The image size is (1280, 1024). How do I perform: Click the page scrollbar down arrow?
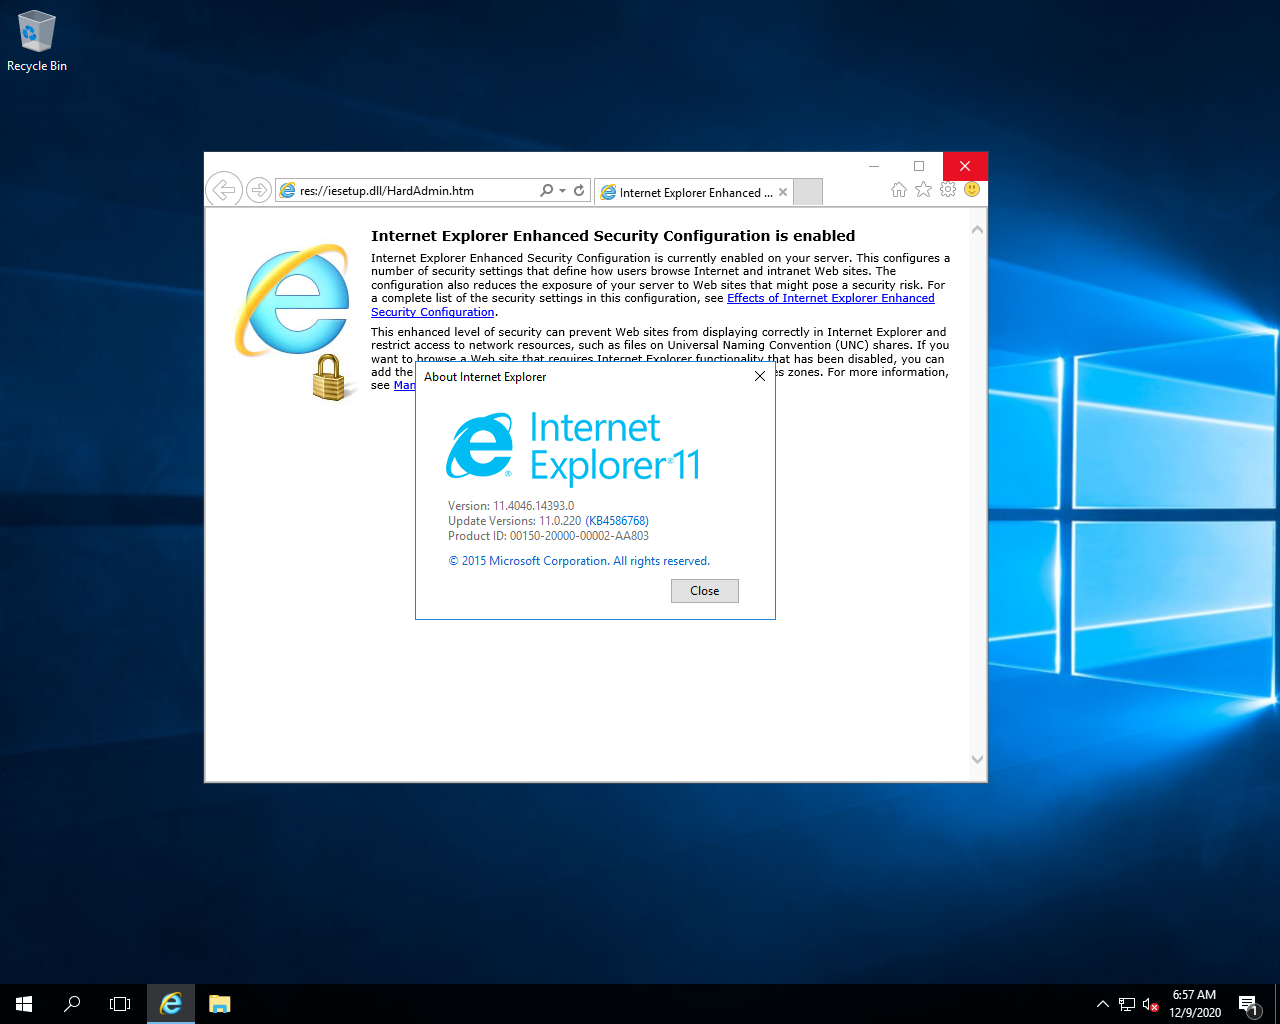coord(978,759)
